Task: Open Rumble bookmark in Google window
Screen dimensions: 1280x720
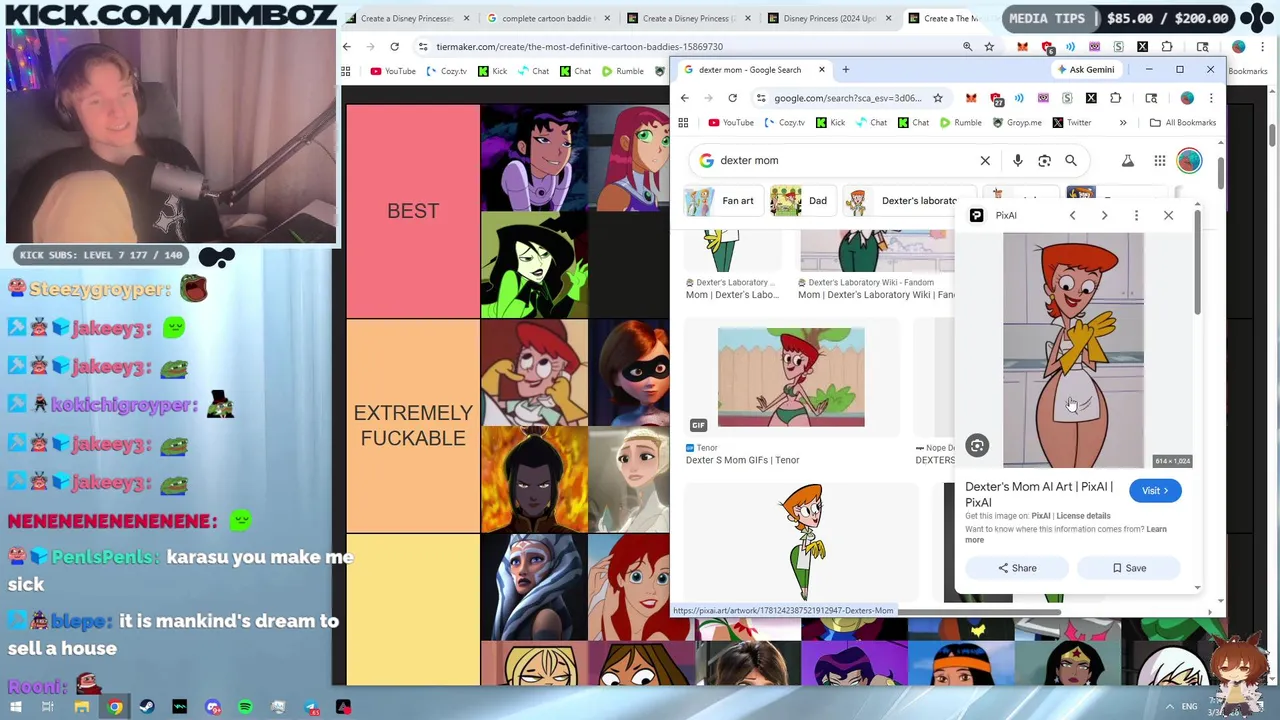Action: coord(959,122)
